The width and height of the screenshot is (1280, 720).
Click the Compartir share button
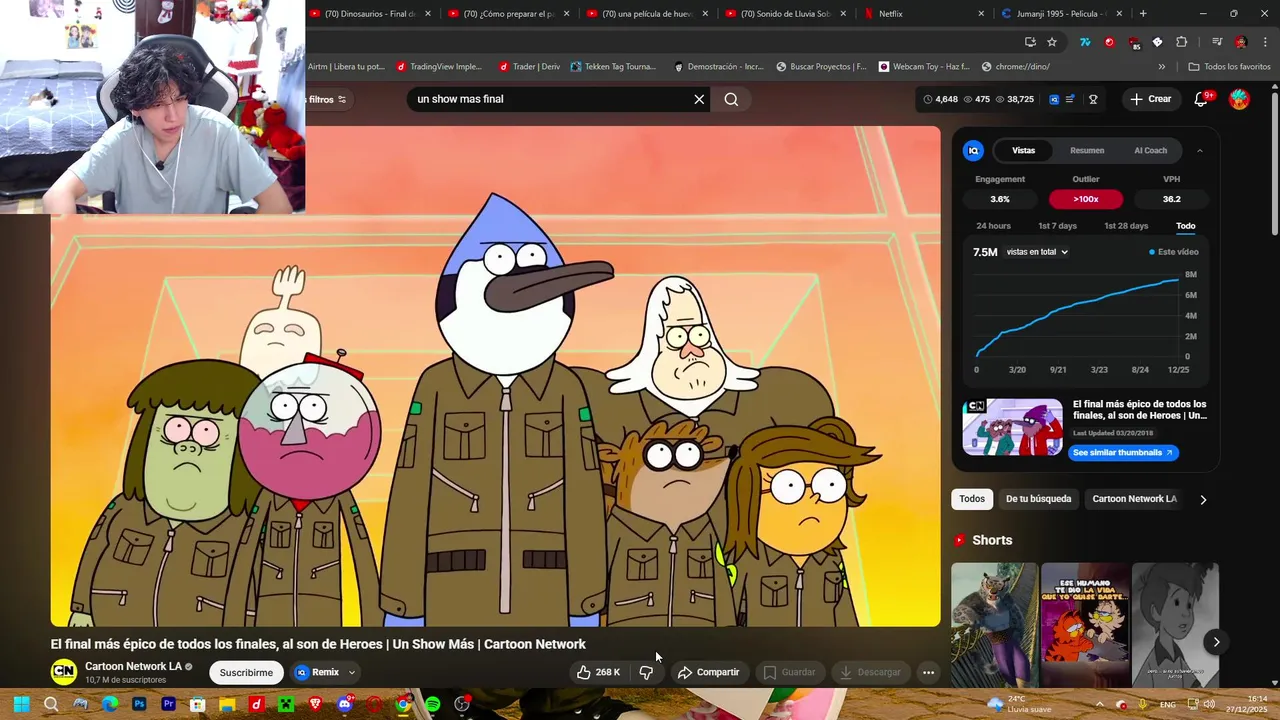[x=708, y=672]
